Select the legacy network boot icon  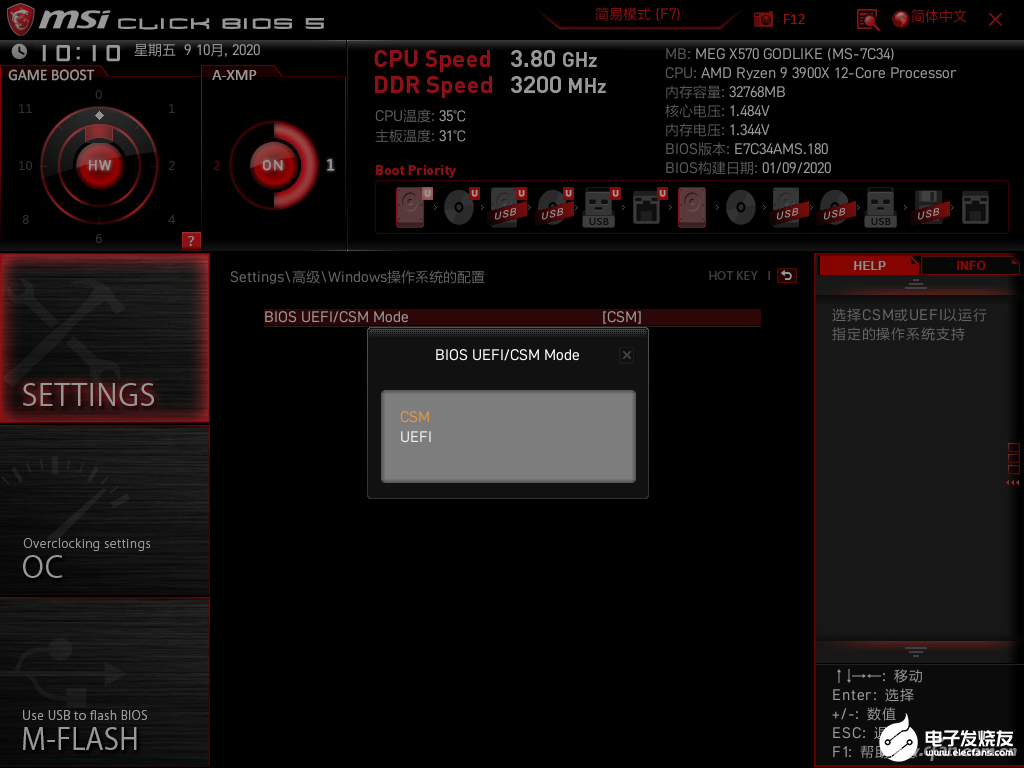(x=975, y=208)
